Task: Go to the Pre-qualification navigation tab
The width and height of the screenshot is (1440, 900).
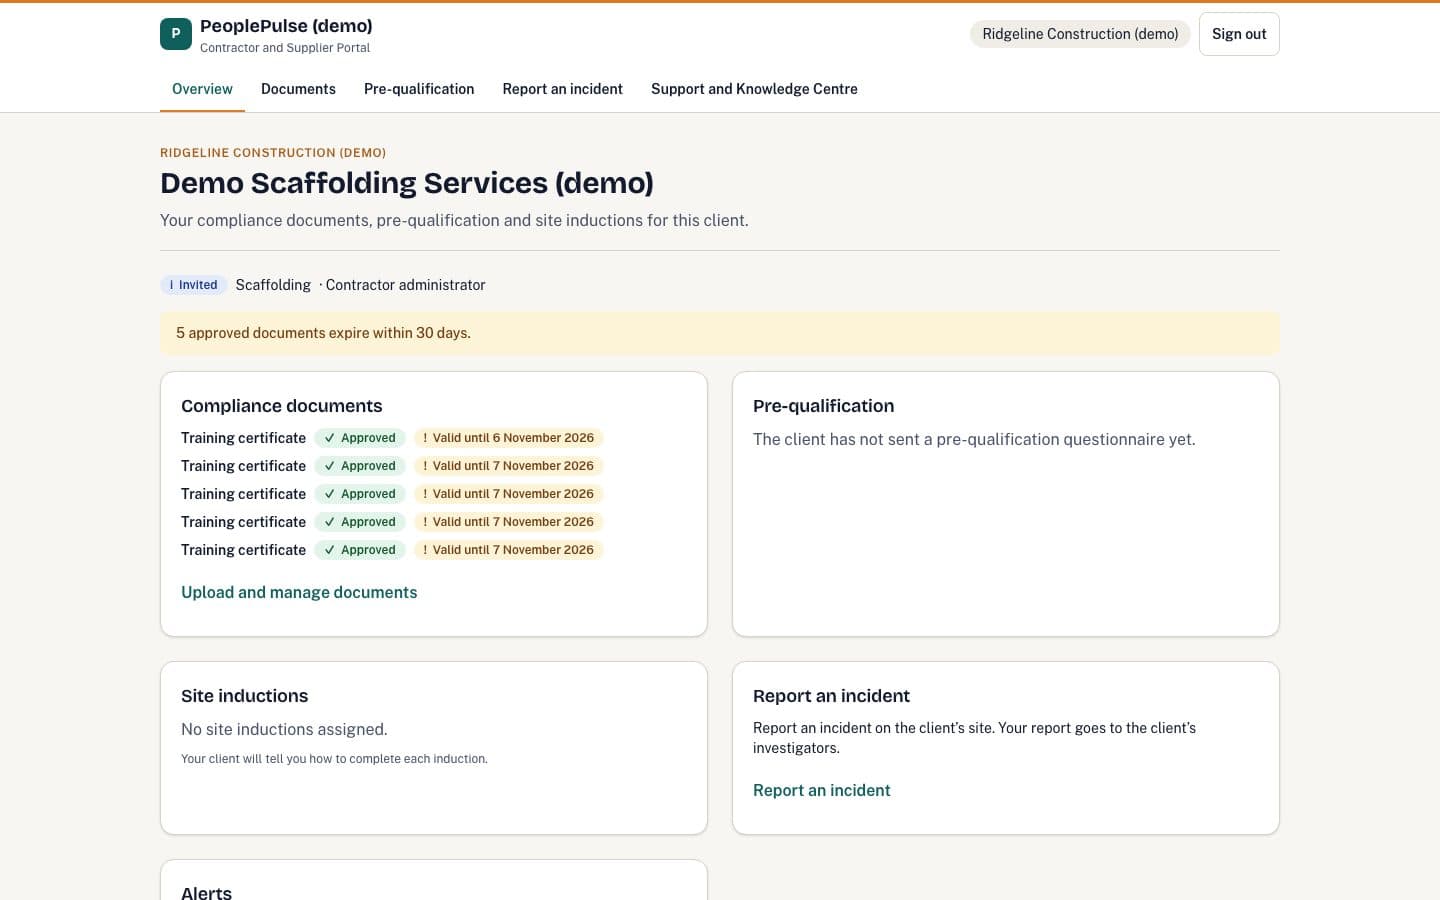Action: click(419, 89)
